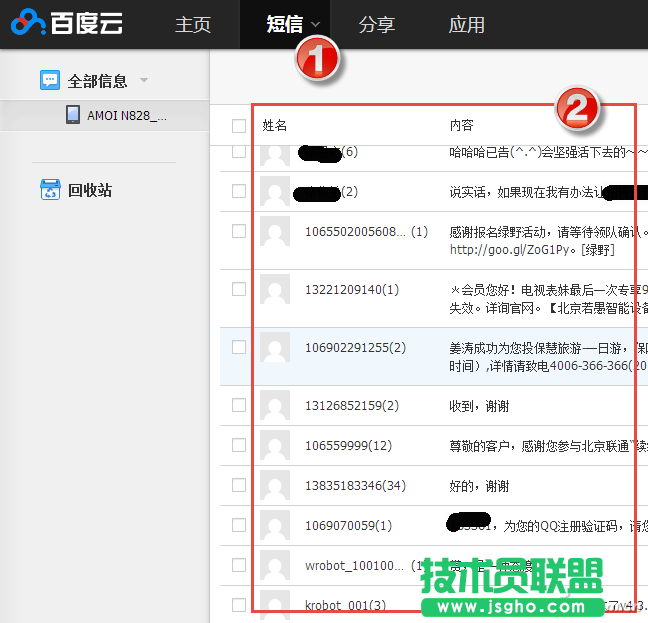Select checkbox for 106559999 message row
Viewport: 648px width, 623px height.
point(238,445)
